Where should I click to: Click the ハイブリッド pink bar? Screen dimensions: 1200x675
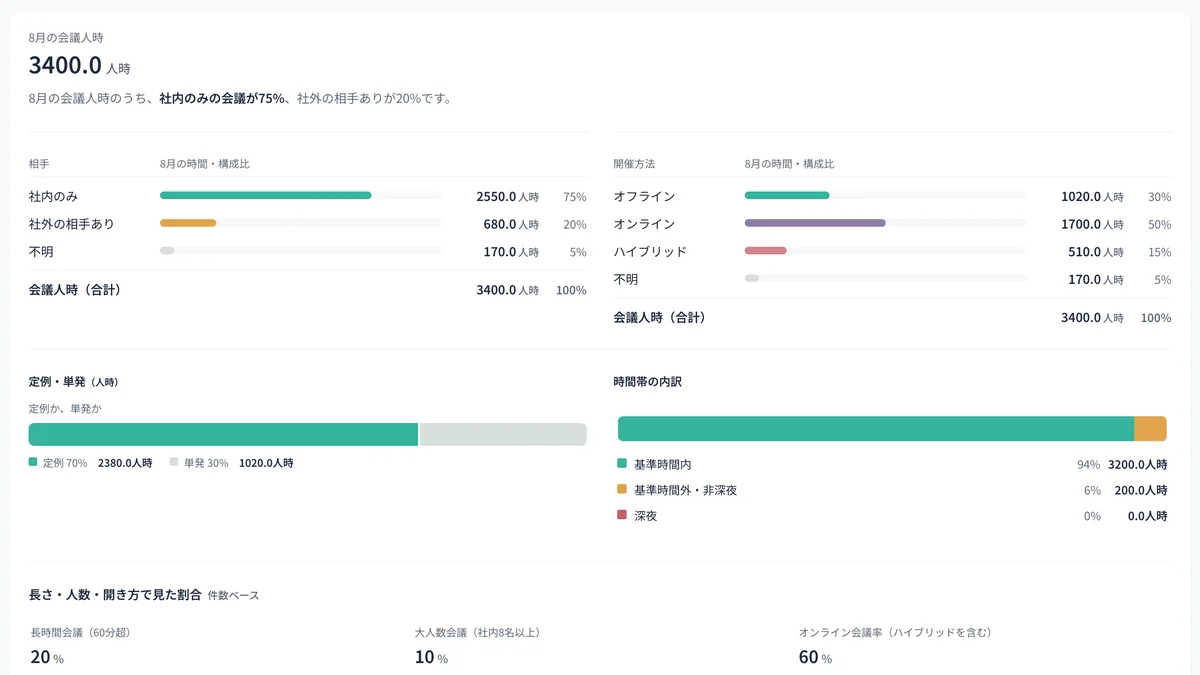coord(766,251)
